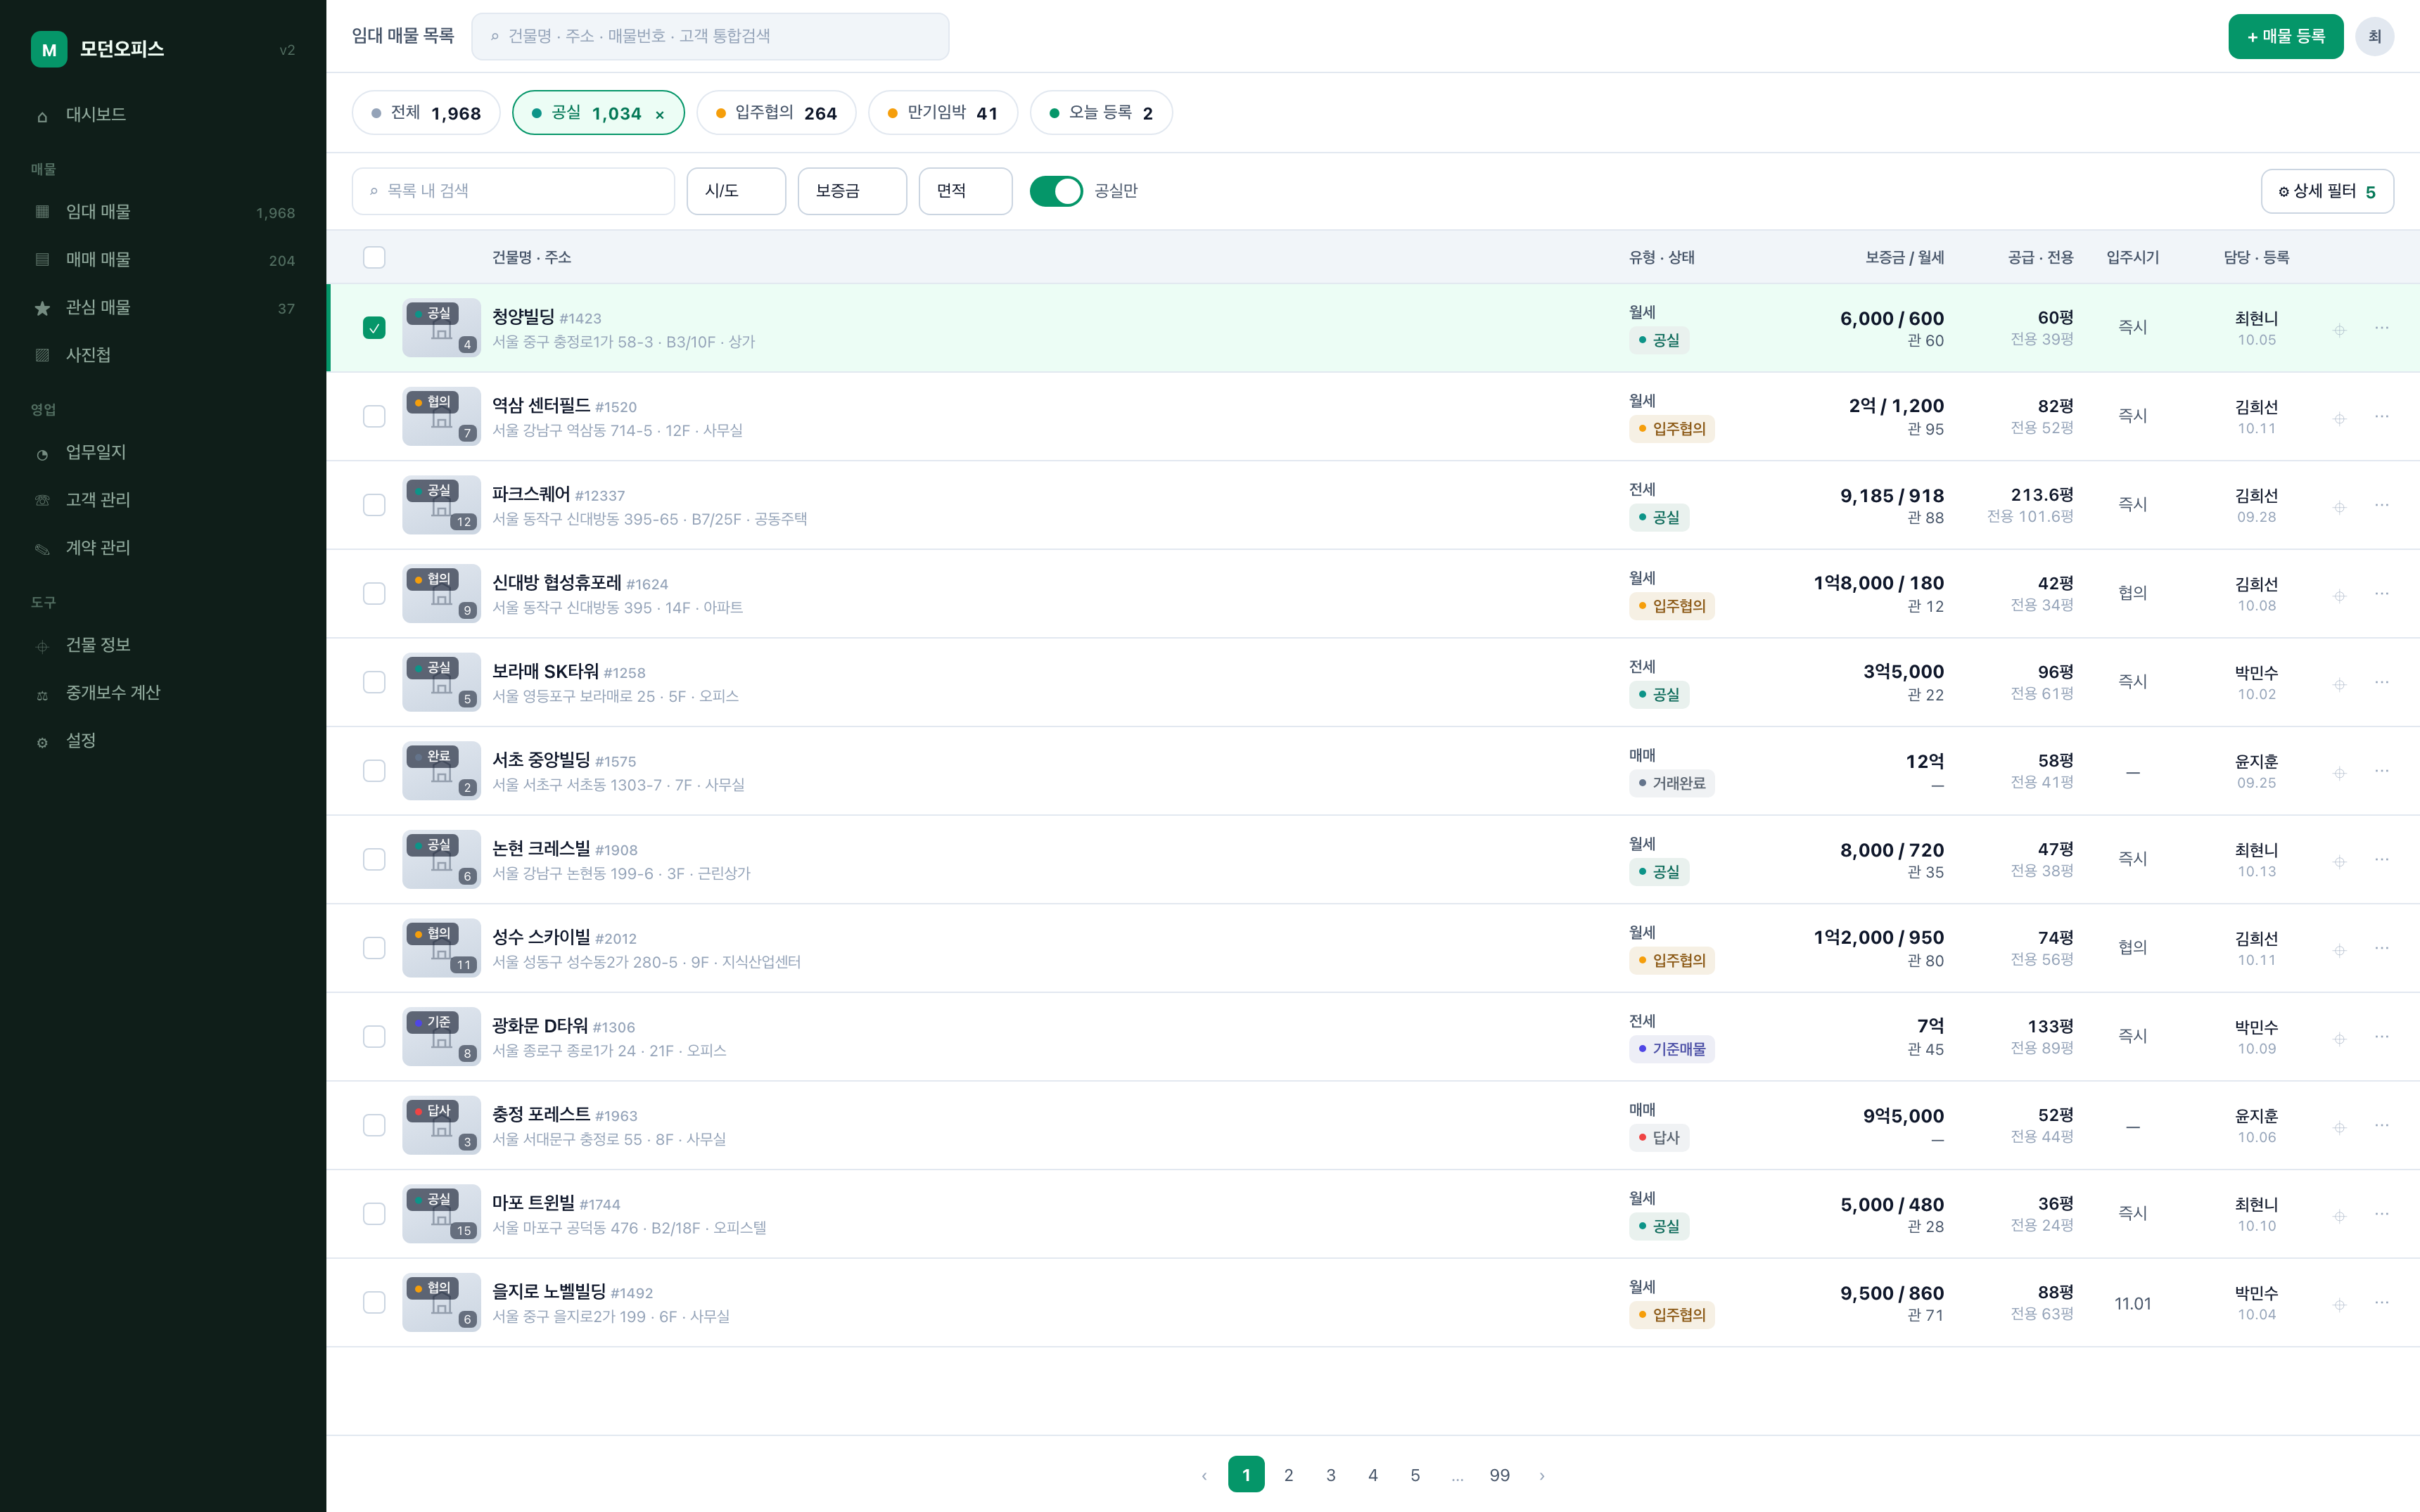Click locate icon in 보라매 SK타워 row
The width and height of the screenshot is (2420, 1512).
click(x=2340, y=684)
